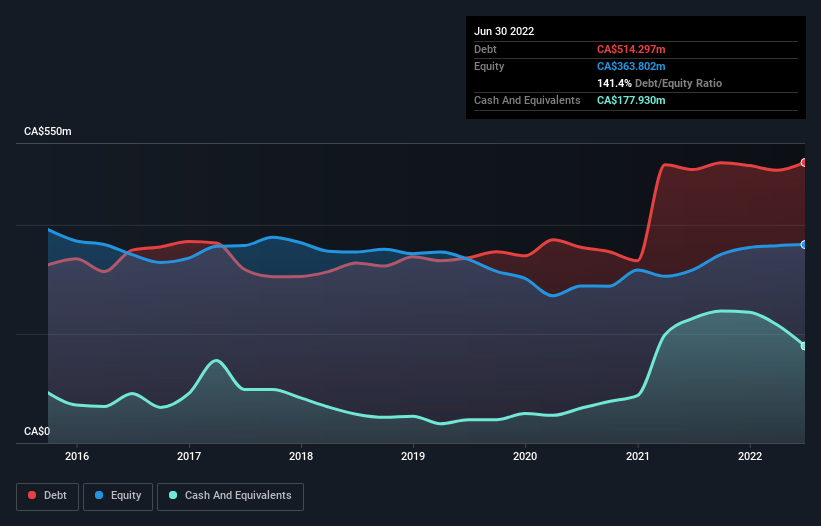The image size is (821, 526).
Task: Hide the Cash And Equivalents series
Action: coord(229,495)
